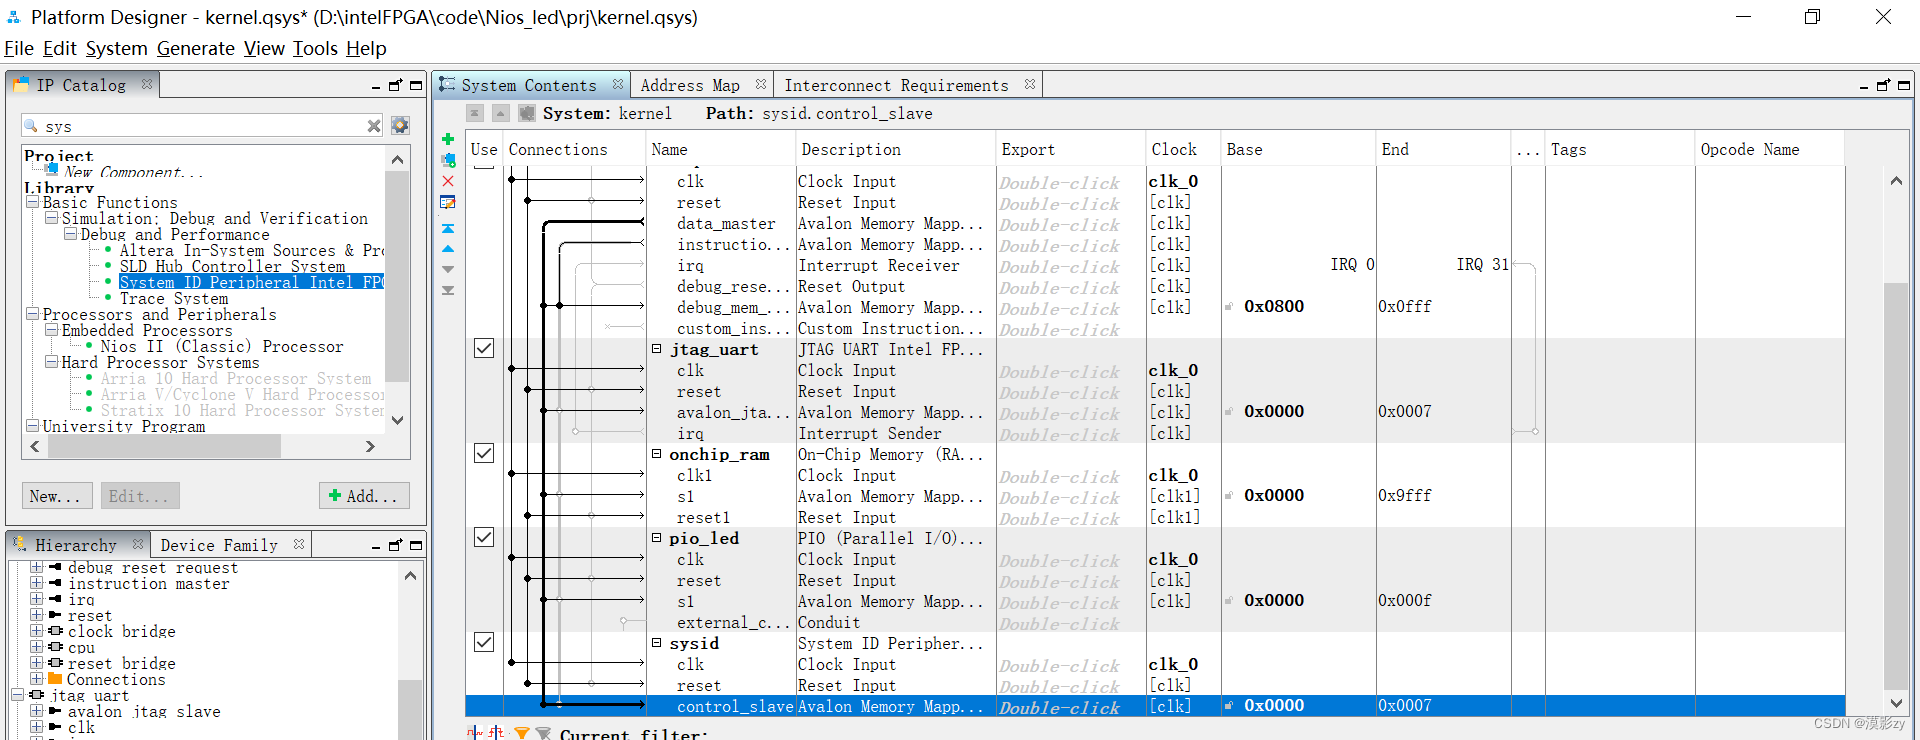The width and height of the screenshot is (1920, 740).
Task: Uncheck the Use checkbox for sysid
Action: (x=484, y=642)
